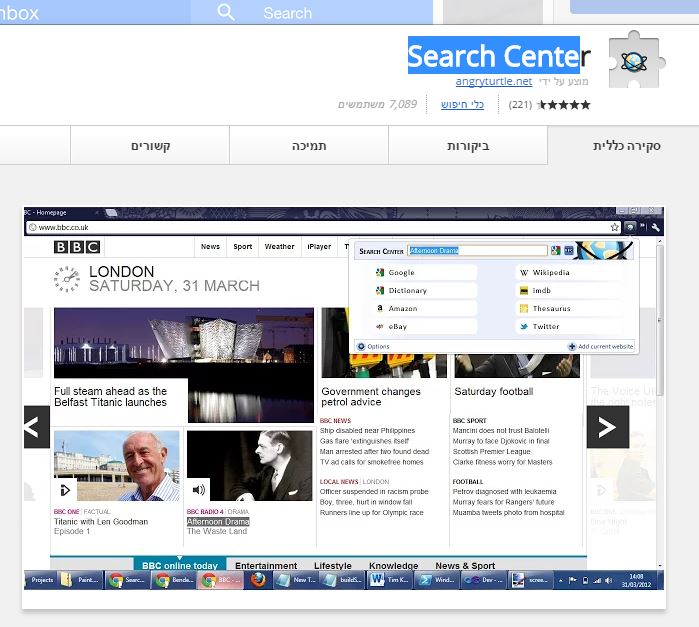Switch to the תמיכה tab

click(309, 146)
